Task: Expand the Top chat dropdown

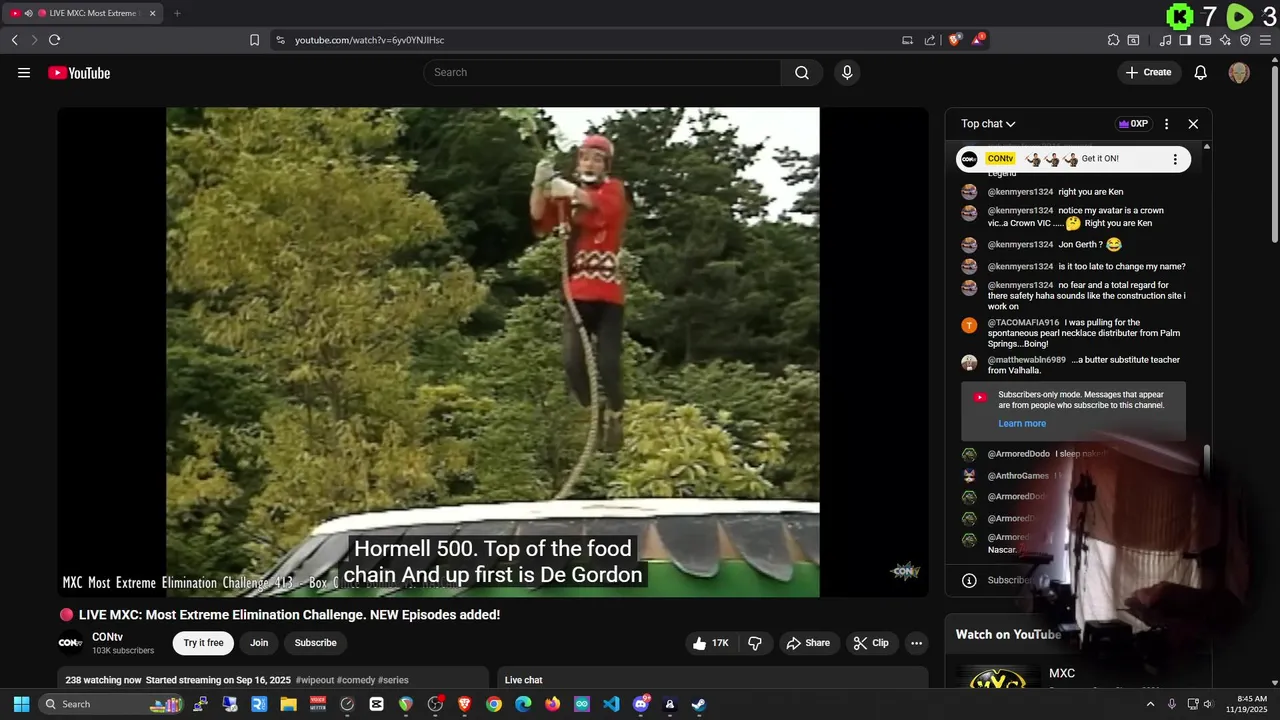Action: pos(988,124)
